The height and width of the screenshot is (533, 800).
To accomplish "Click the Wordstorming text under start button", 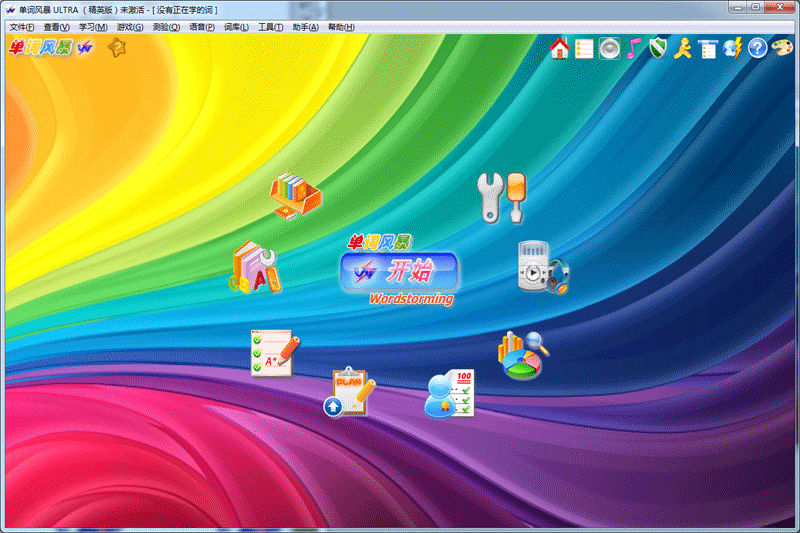I will [x=411, y=299].
